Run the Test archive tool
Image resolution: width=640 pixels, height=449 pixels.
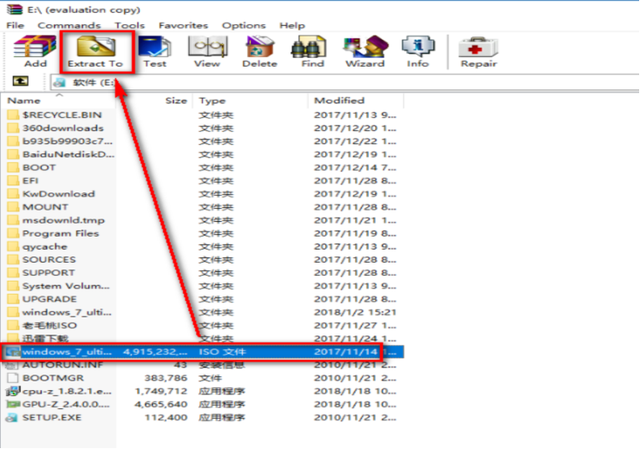[155, 51]
